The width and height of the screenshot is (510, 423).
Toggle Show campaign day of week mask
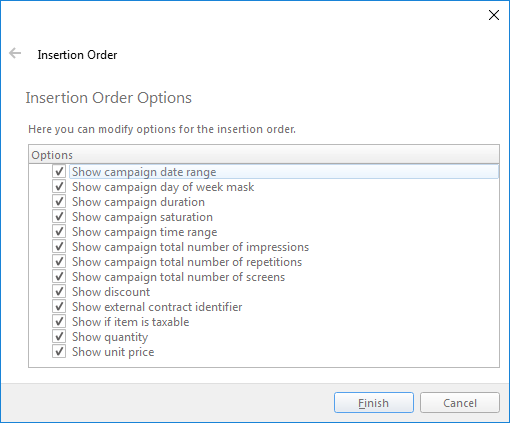[59, 187]
